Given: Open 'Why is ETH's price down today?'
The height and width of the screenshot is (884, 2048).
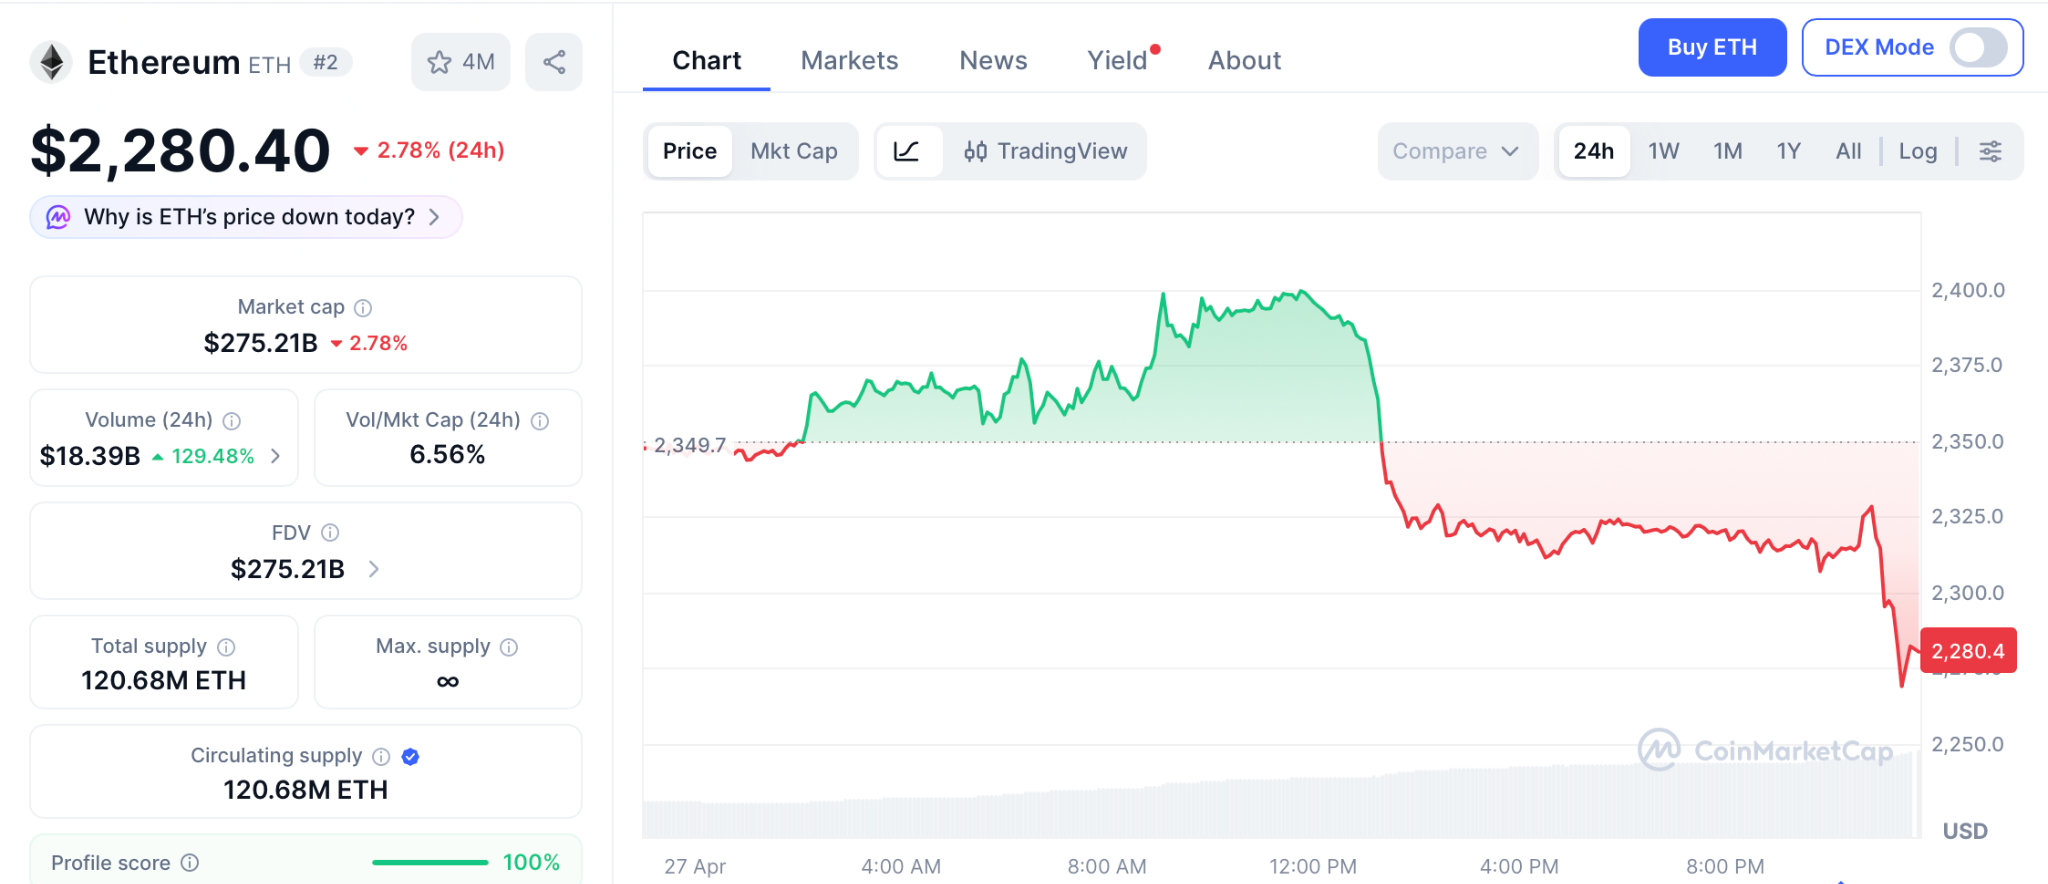Looking at the screenshot, I should pyautogui.click(x=247, y=217).
